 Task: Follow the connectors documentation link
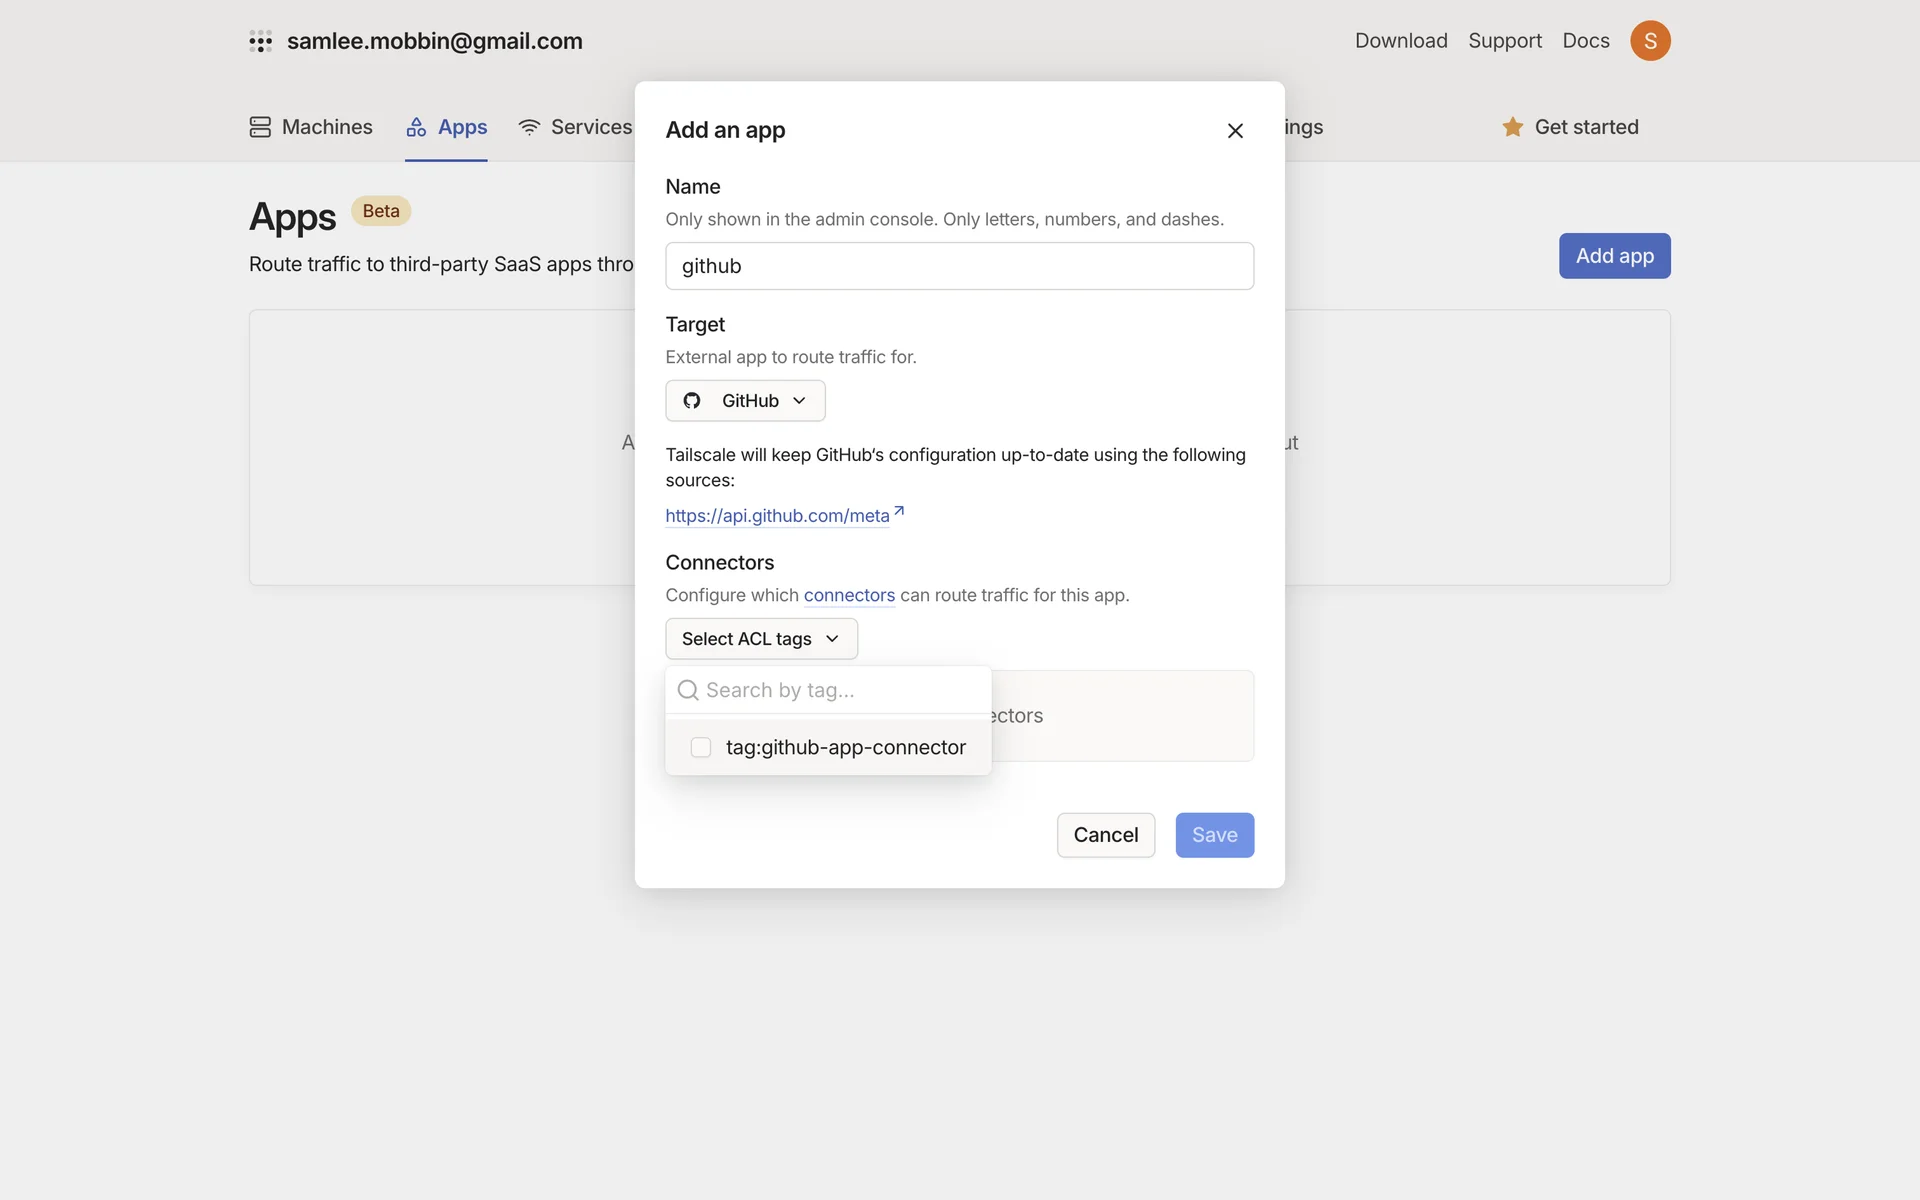(849, 596)
